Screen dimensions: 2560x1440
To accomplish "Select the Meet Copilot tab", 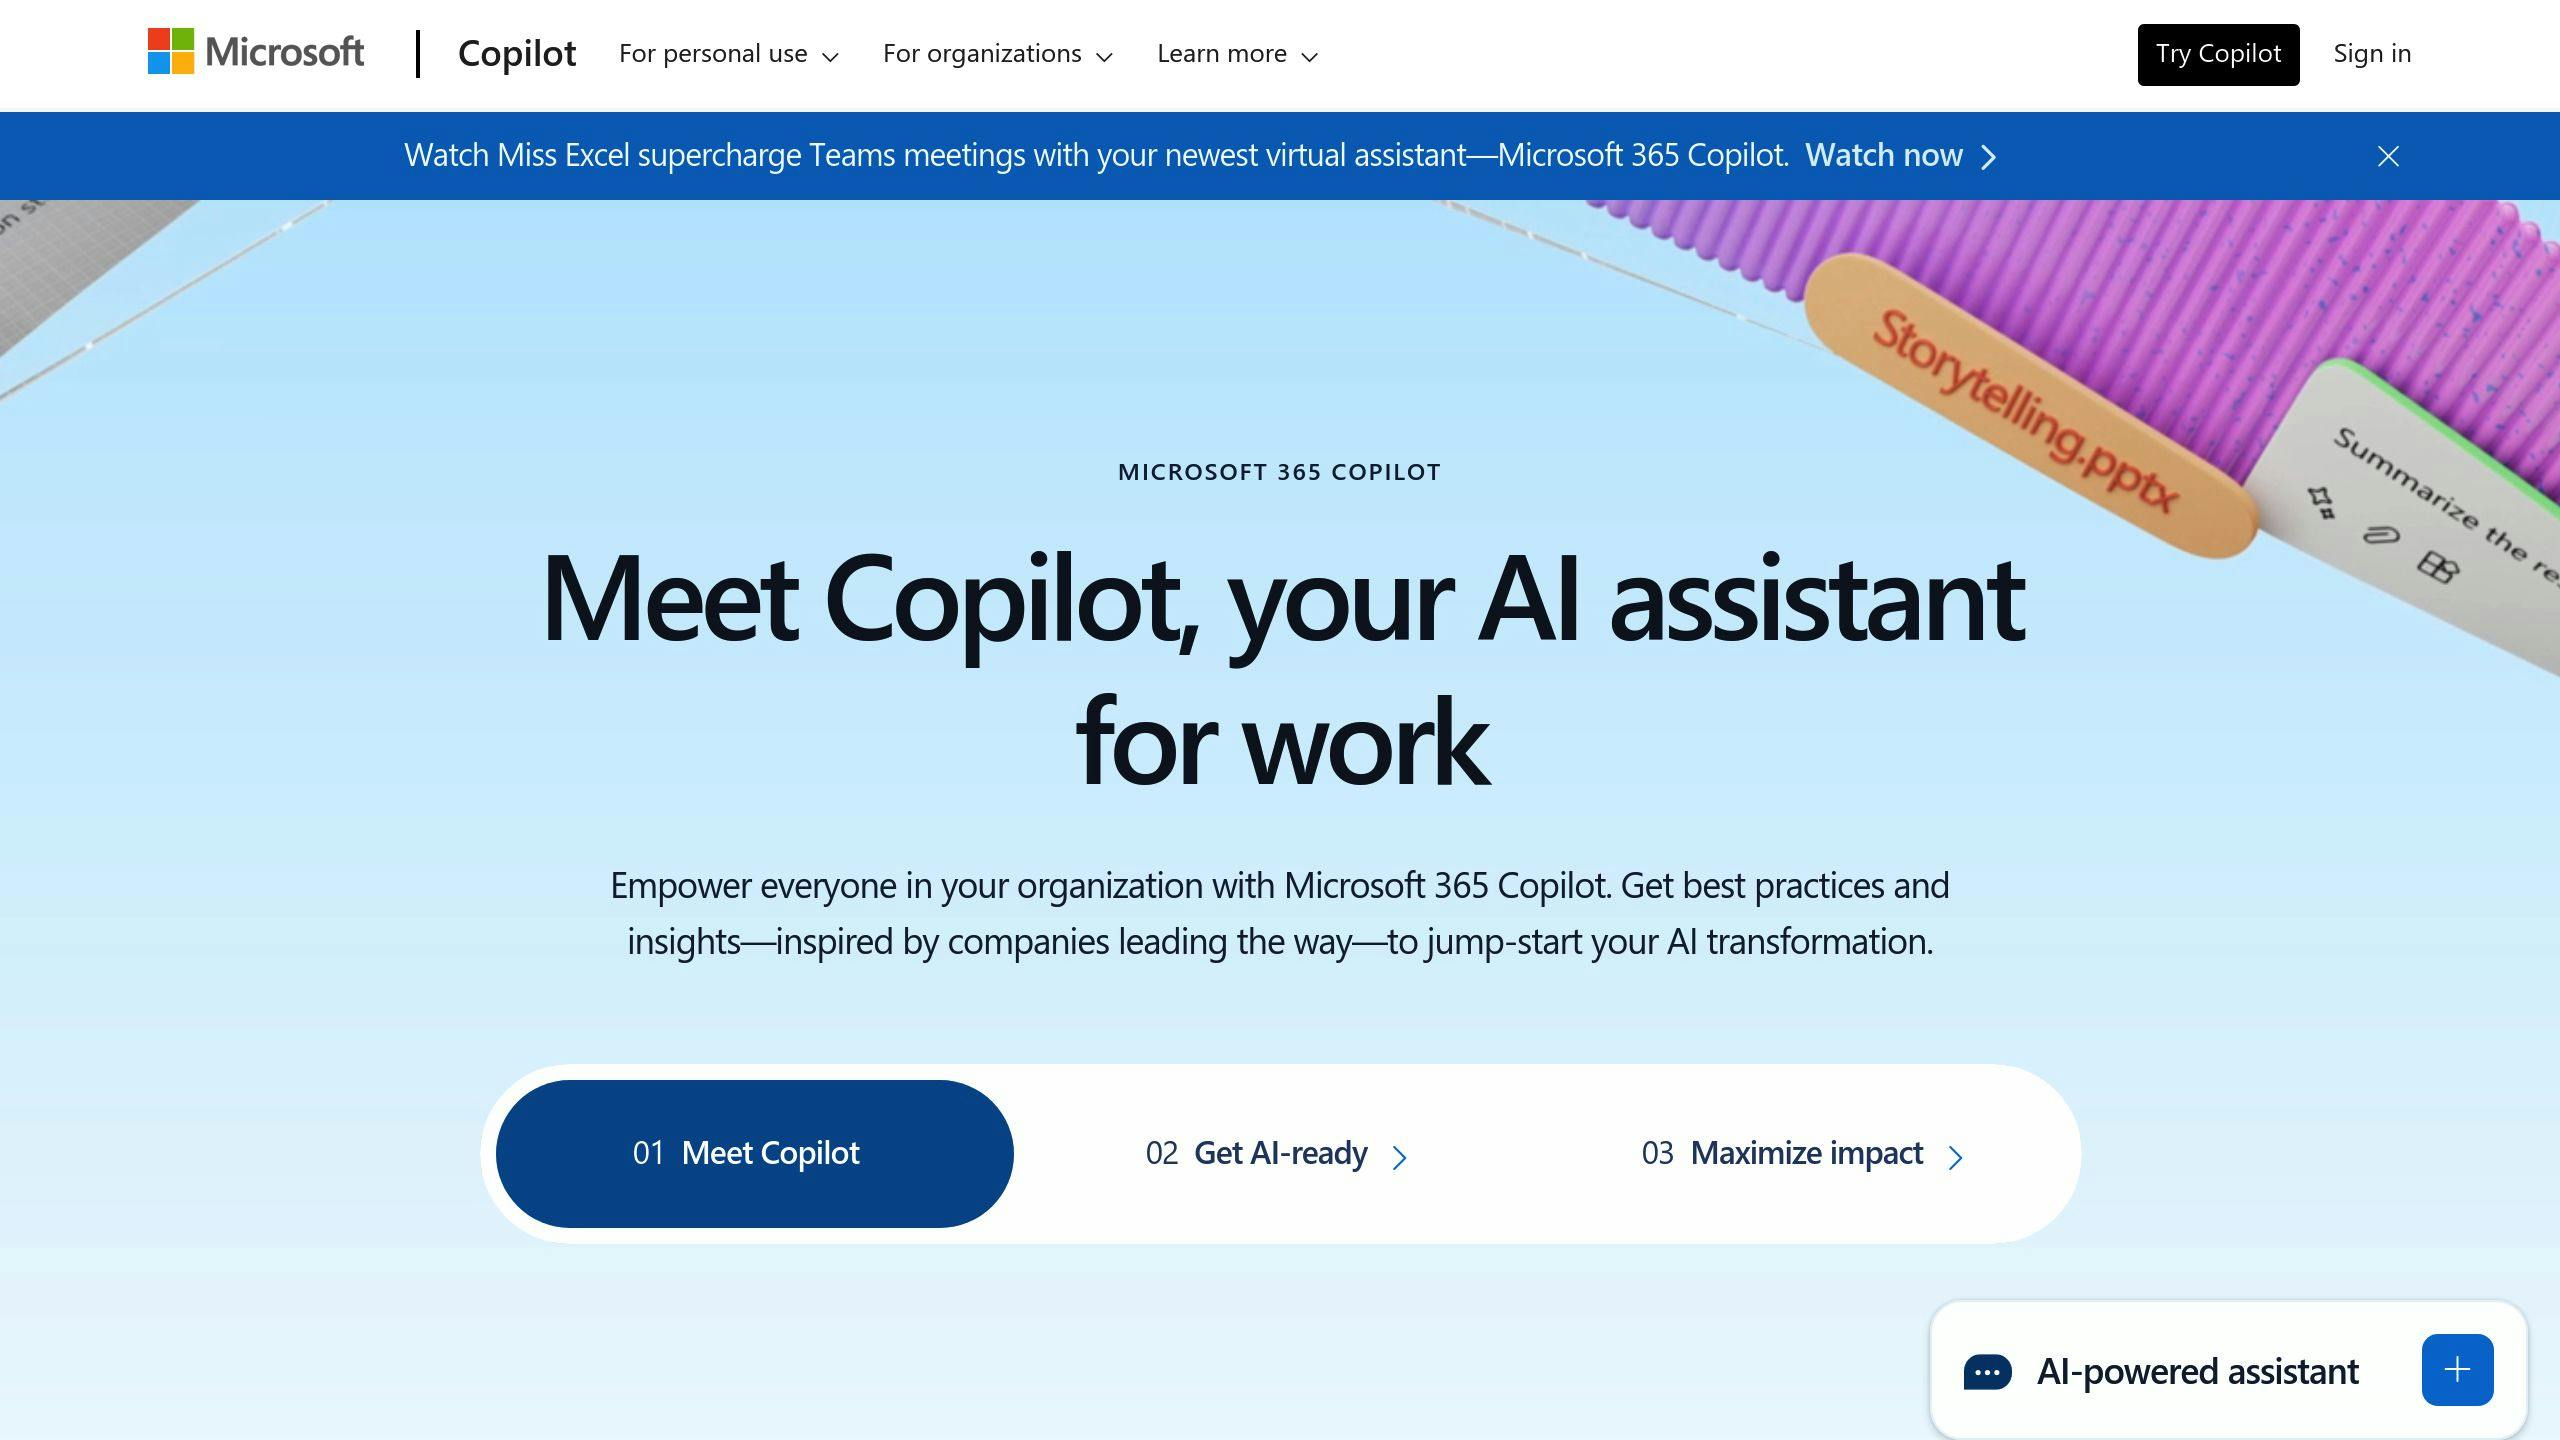I will pos(753,1152).
